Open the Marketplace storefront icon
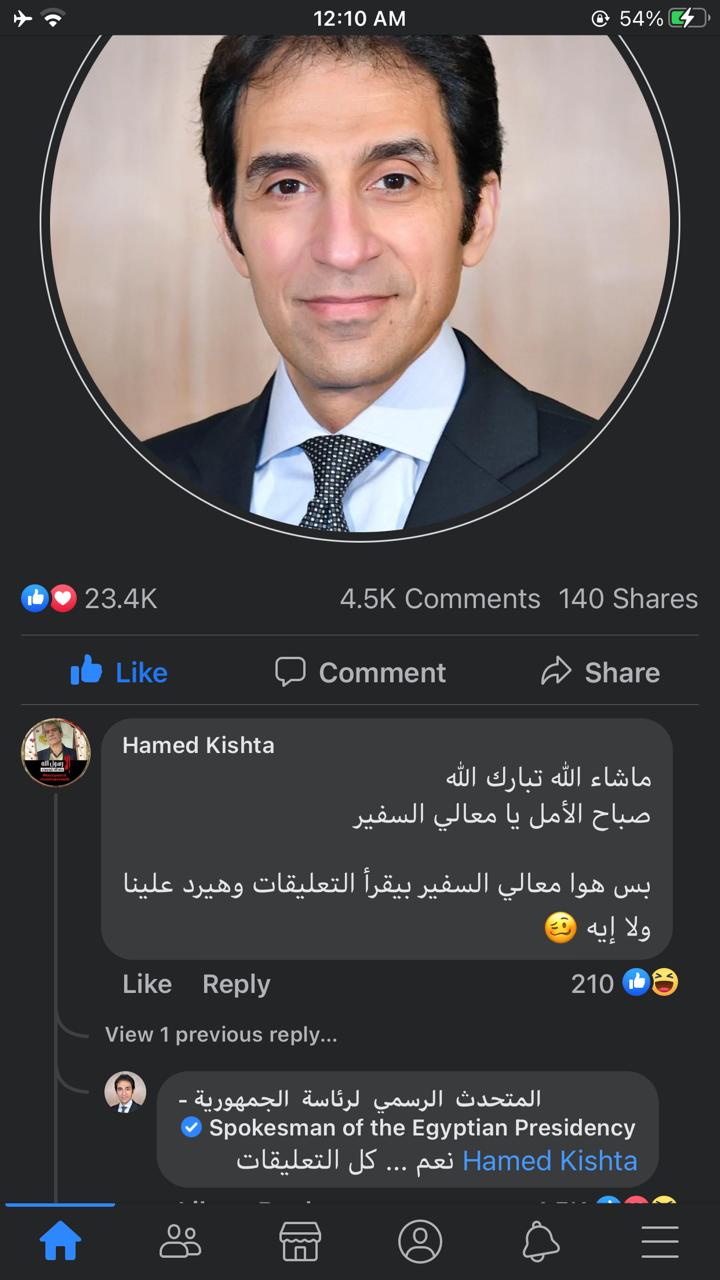 click(300, 1242)
